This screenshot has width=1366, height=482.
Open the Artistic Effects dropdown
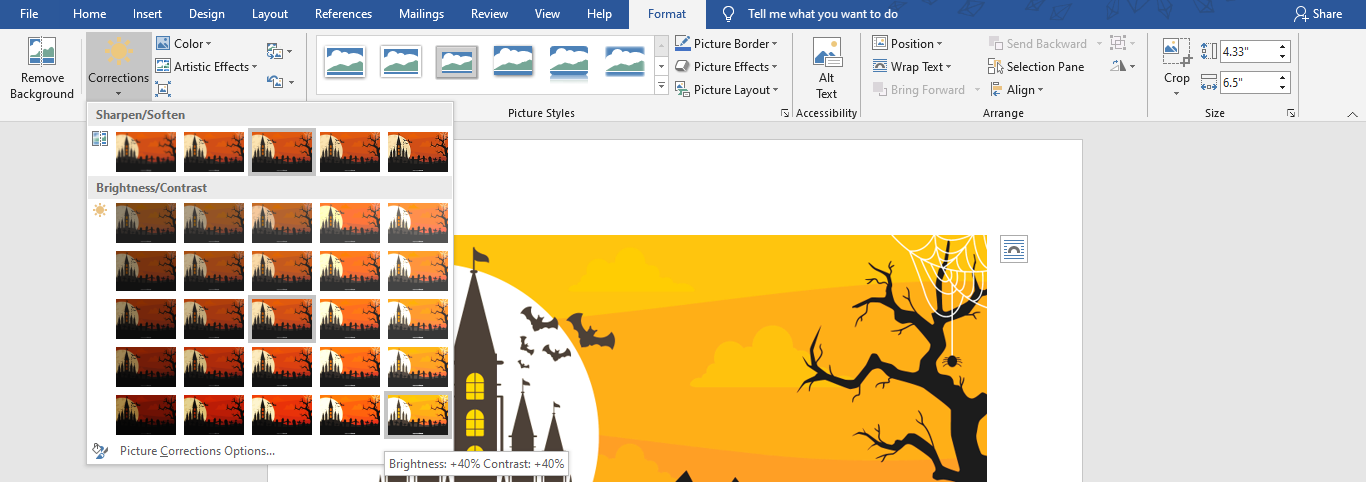(207, 67)
